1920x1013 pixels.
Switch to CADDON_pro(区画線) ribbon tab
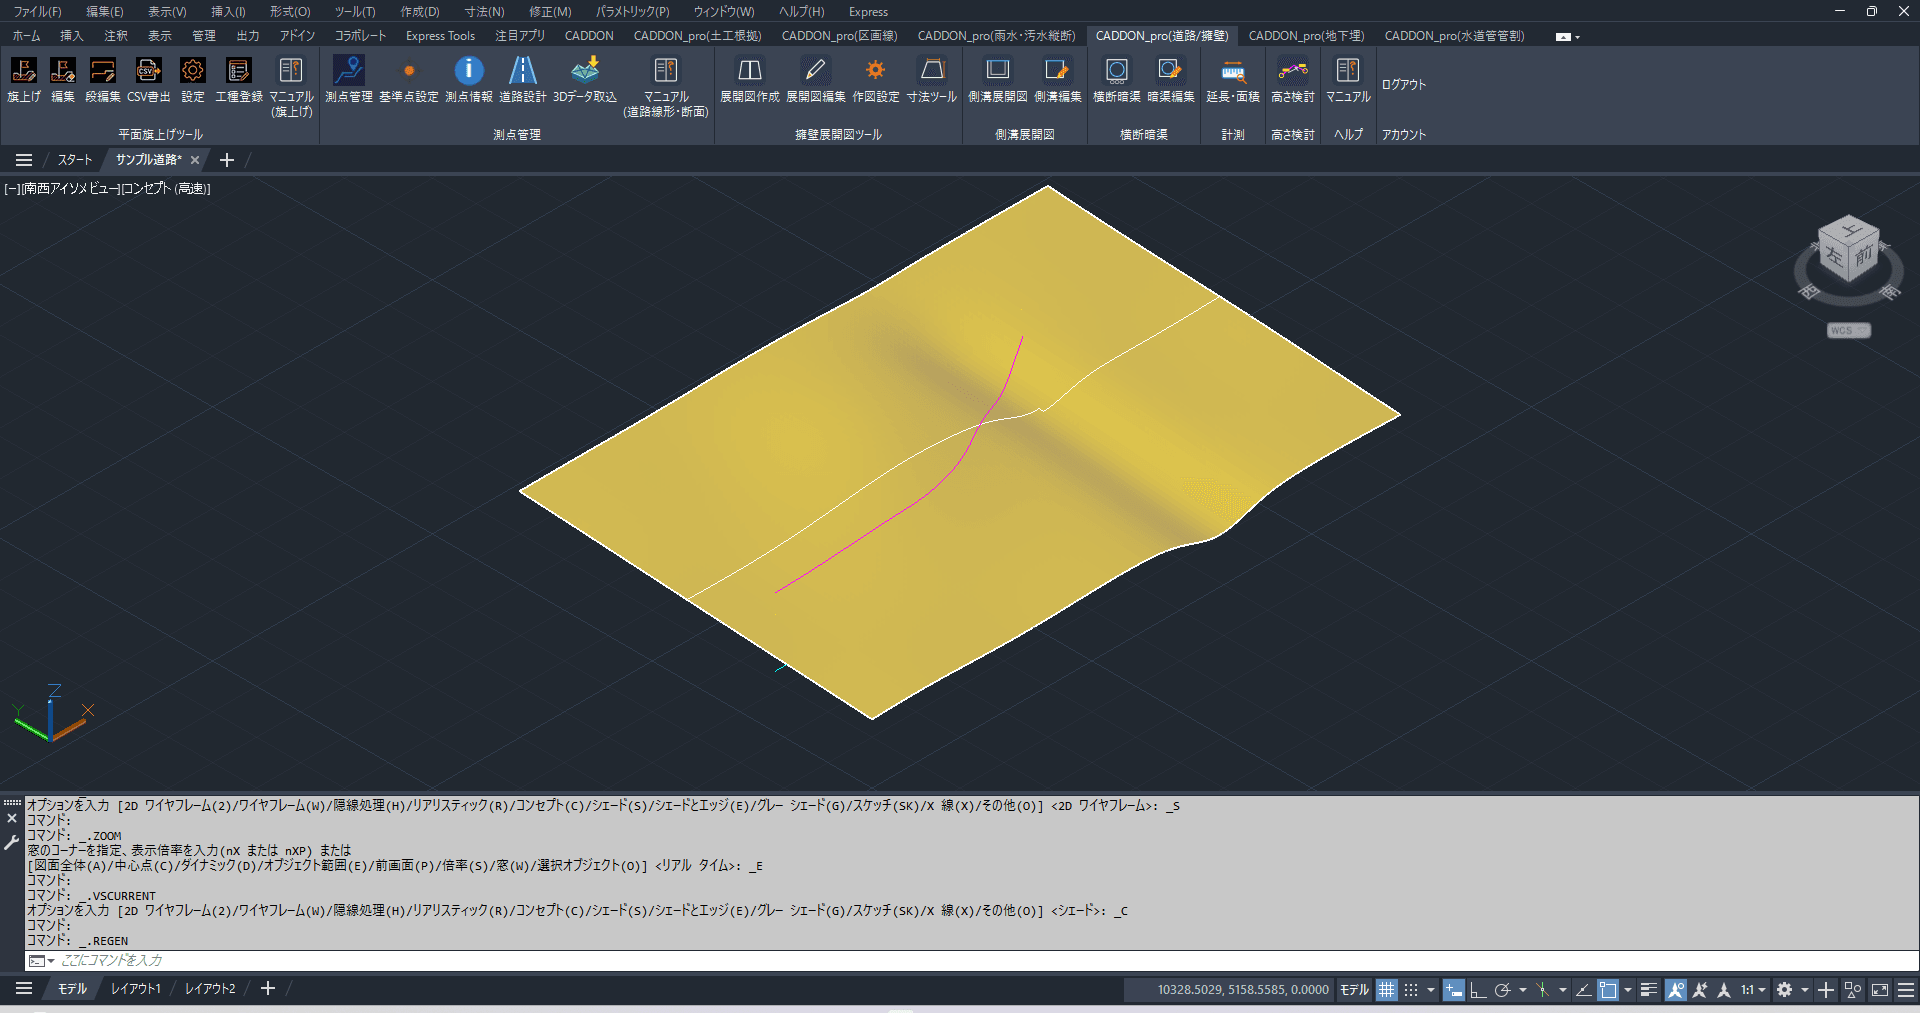tap(839, 36)
